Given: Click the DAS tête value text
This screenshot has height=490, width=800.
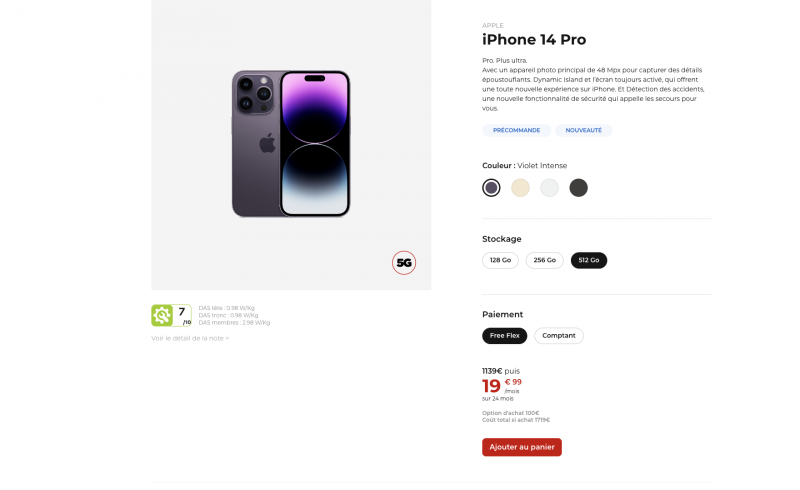Looking at the screenshot, I should pos(226,307).
